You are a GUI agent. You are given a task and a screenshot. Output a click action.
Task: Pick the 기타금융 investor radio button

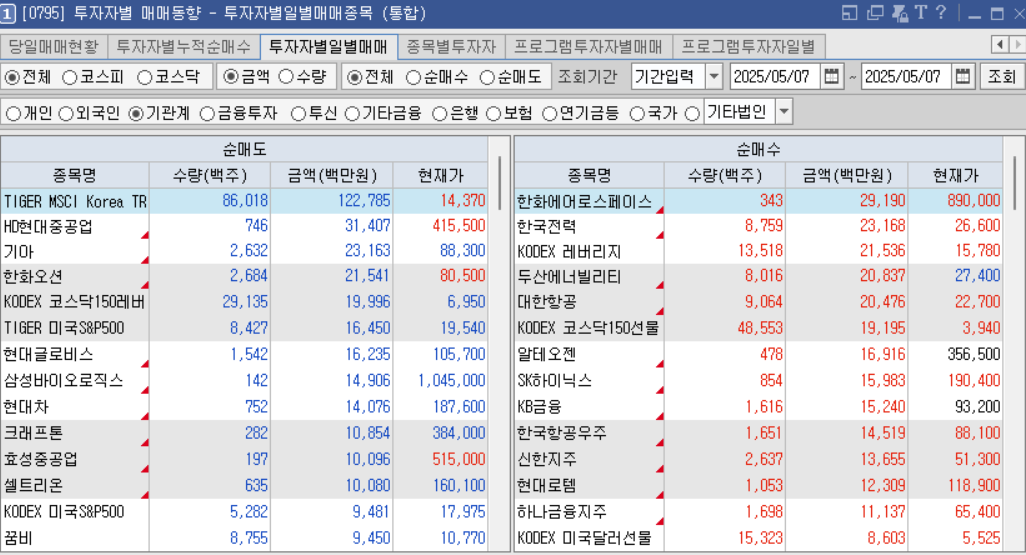tap(352, 114)
